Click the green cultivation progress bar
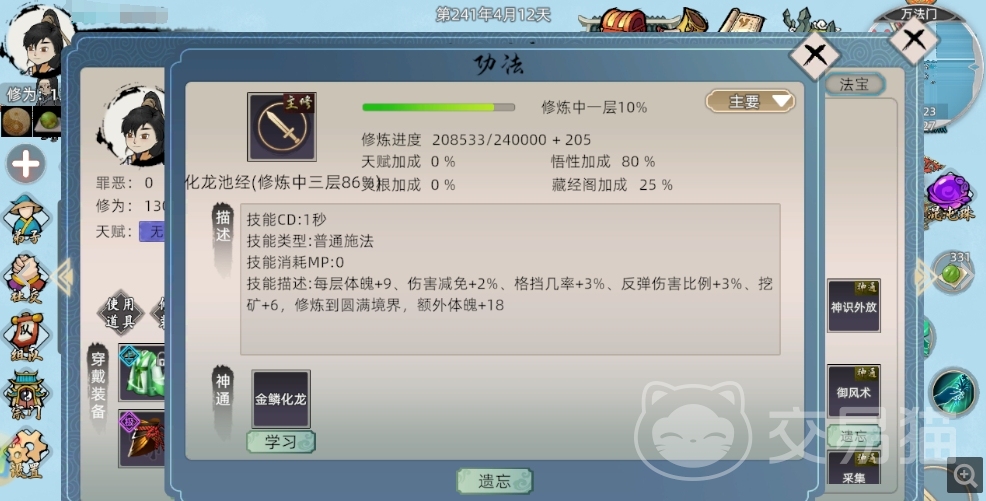Viewport: 986px width, 501px height. [438, 107]
